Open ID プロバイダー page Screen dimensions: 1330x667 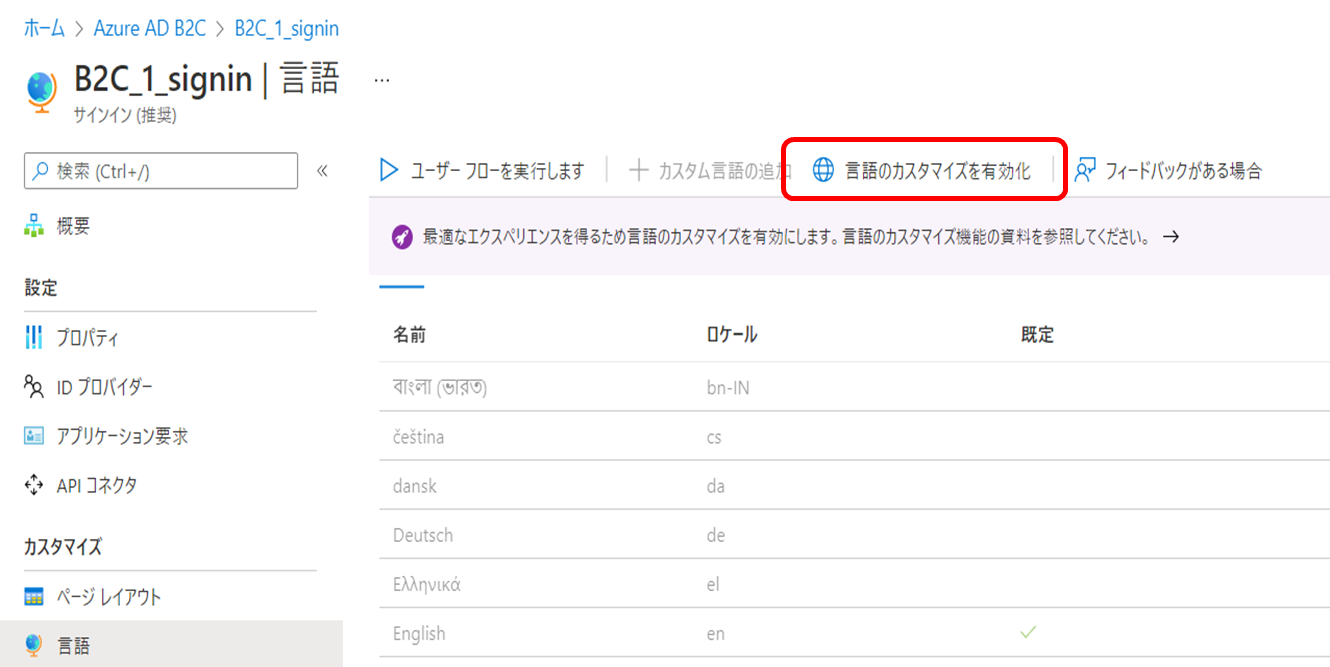coord(104,387)
